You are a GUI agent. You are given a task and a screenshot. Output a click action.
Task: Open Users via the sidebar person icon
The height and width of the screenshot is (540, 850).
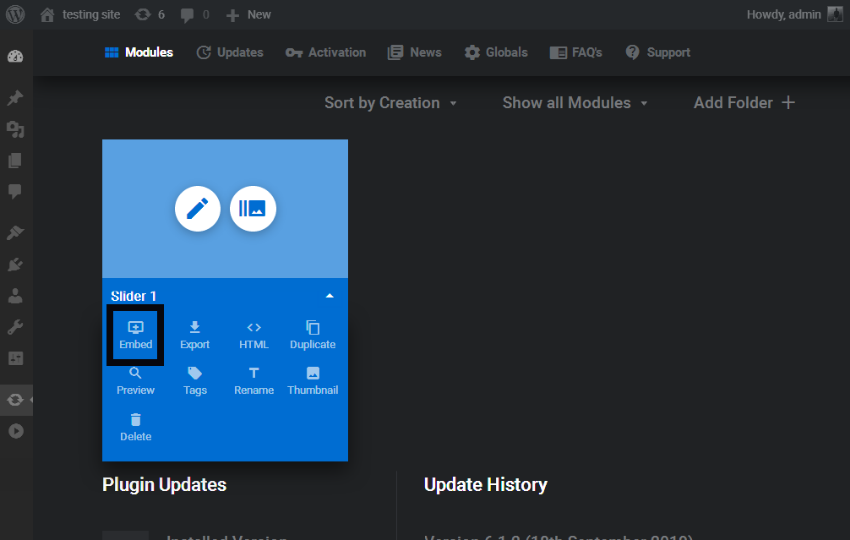(15, 296)
